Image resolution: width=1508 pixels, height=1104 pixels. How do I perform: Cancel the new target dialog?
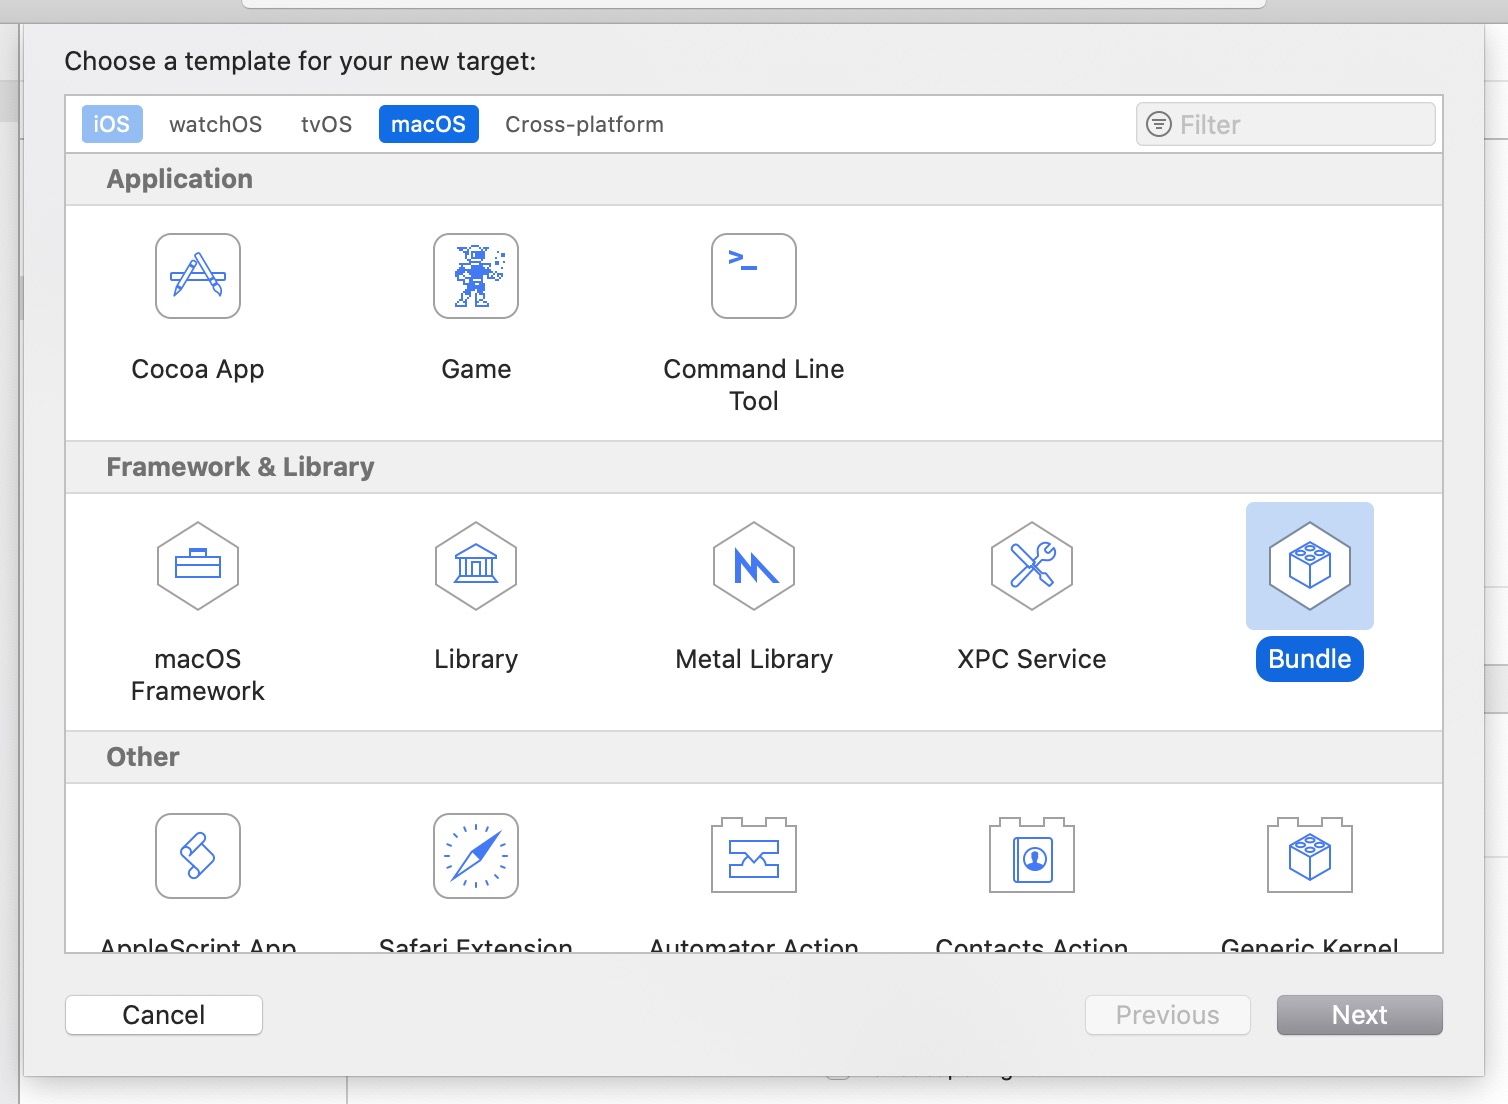(163, 1015)
